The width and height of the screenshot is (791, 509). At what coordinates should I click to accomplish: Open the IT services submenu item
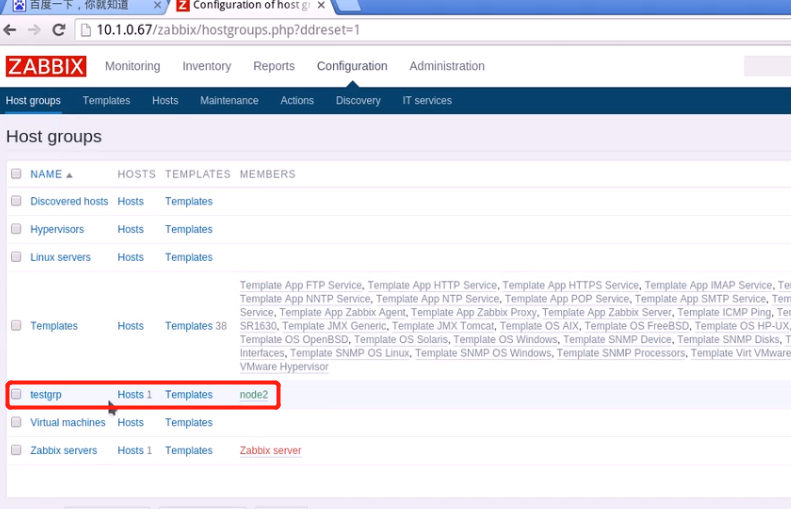427,100
